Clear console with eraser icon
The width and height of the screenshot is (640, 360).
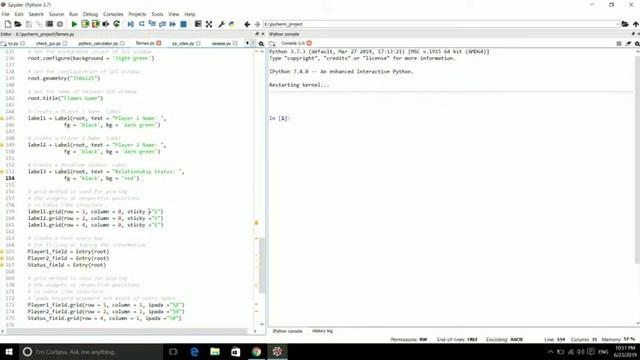click(x=628, y=43)
